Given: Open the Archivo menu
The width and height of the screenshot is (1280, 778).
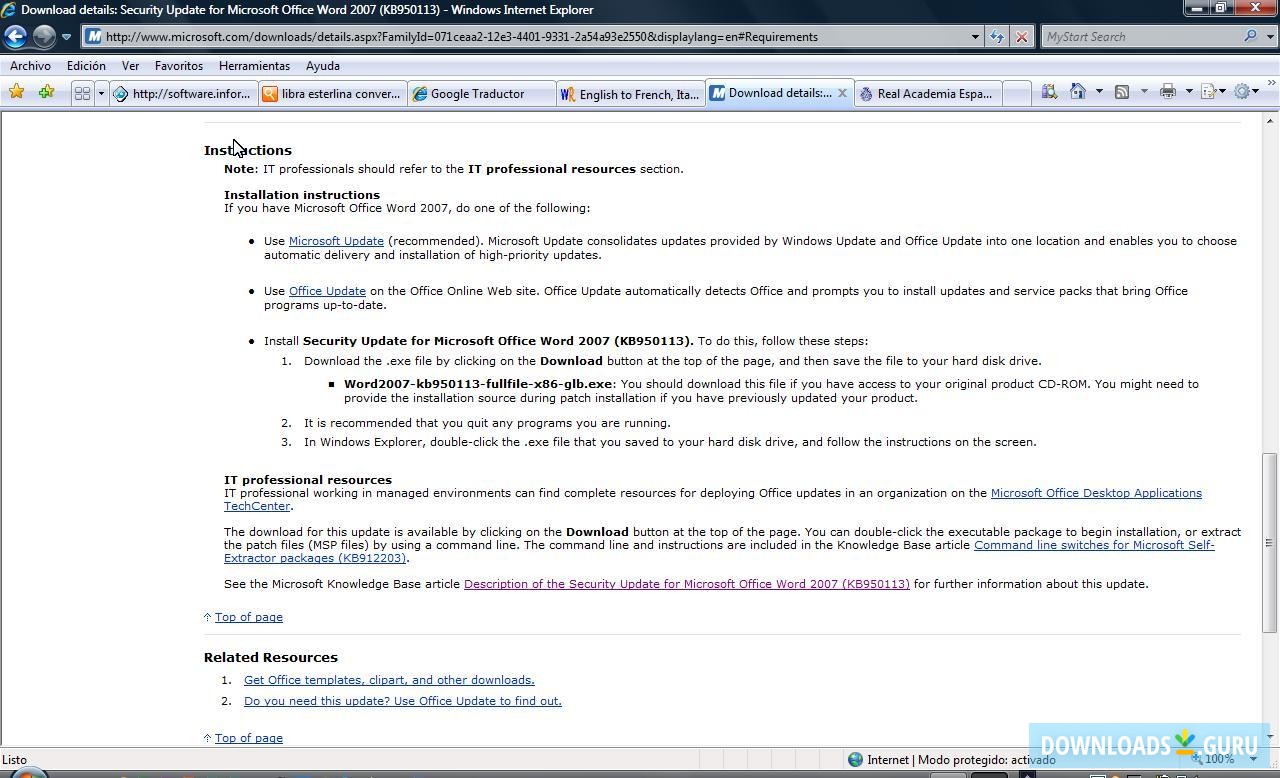Looking at the screenshot, I should click(30, 66).
